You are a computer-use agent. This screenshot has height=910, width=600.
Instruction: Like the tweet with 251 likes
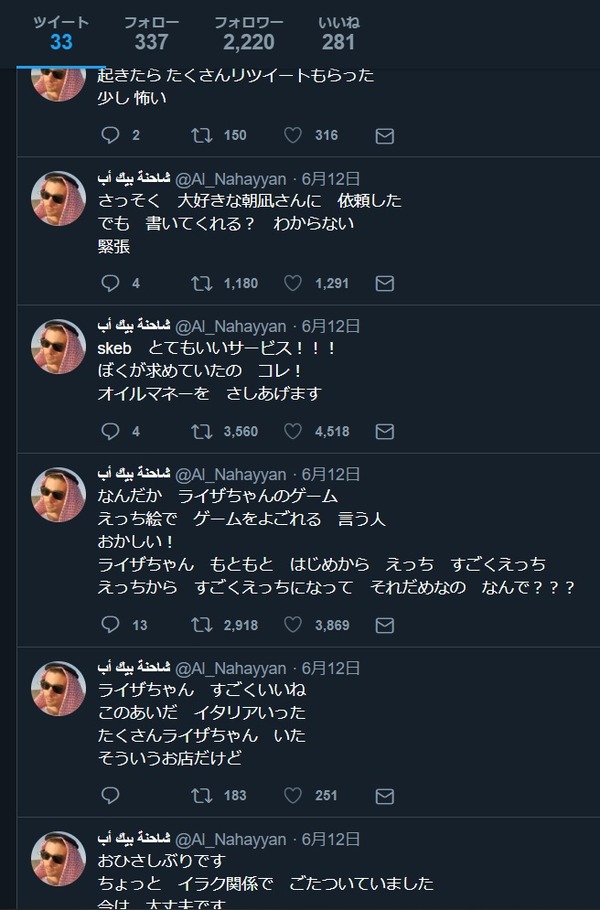coord(292,796)
